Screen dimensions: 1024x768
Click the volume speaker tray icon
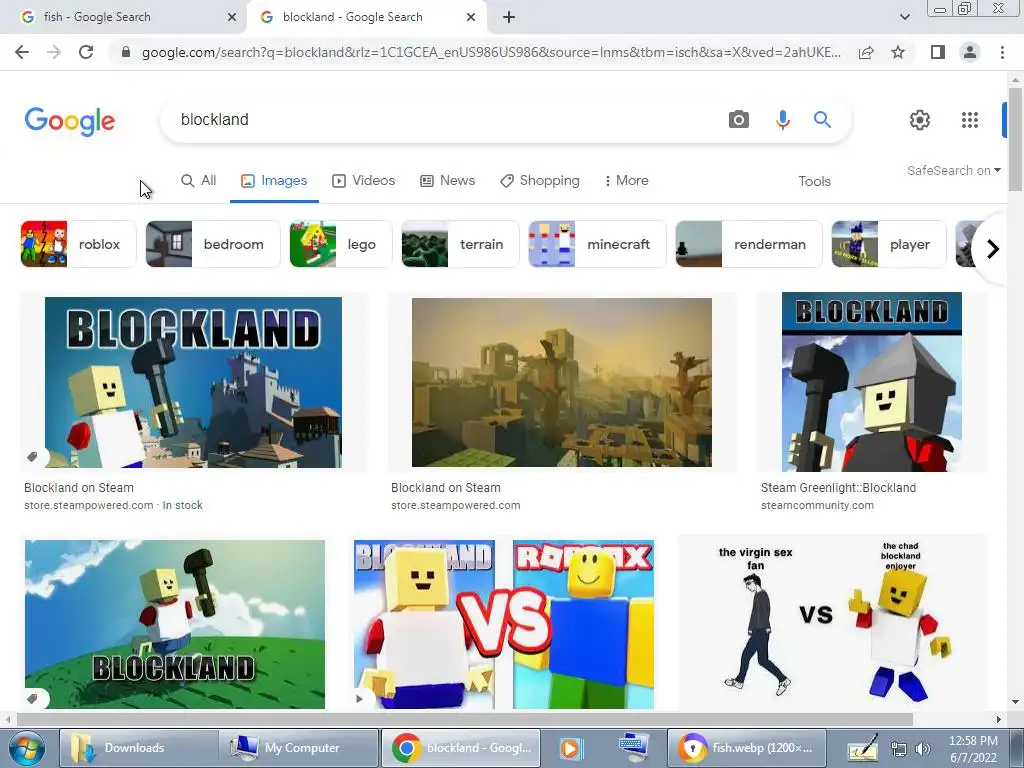tap(923, 748)
